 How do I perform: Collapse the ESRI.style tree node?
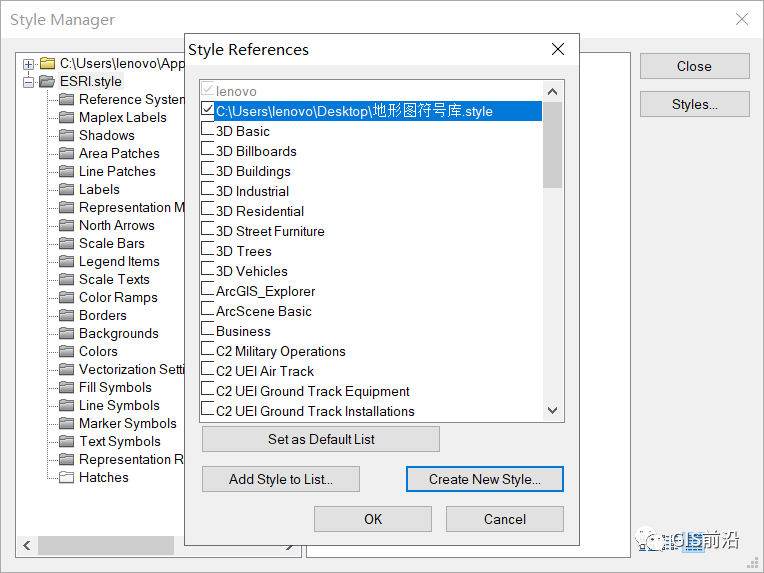pos(29,82)
